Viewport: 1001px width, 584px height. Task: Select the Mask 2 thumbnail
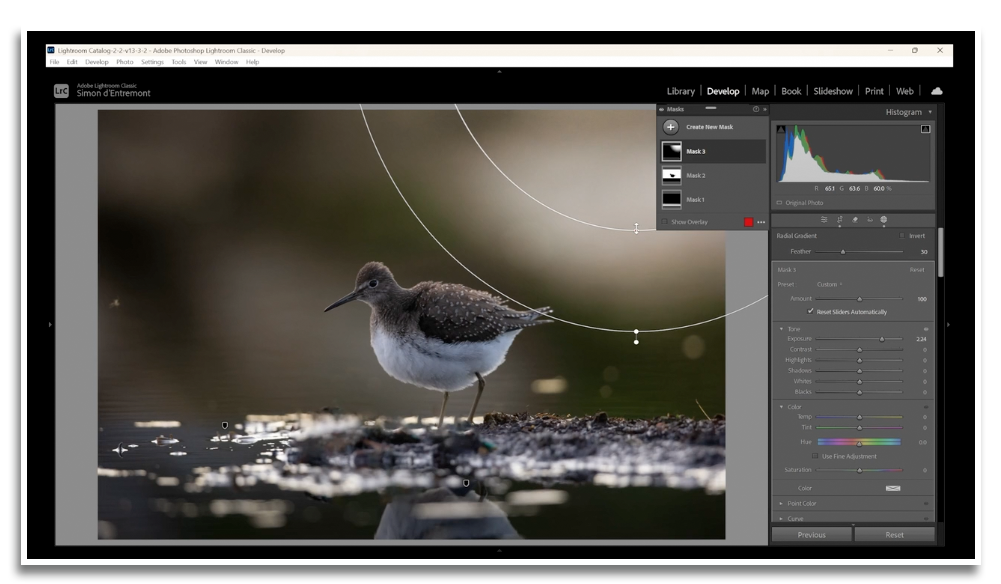[671, 176]
